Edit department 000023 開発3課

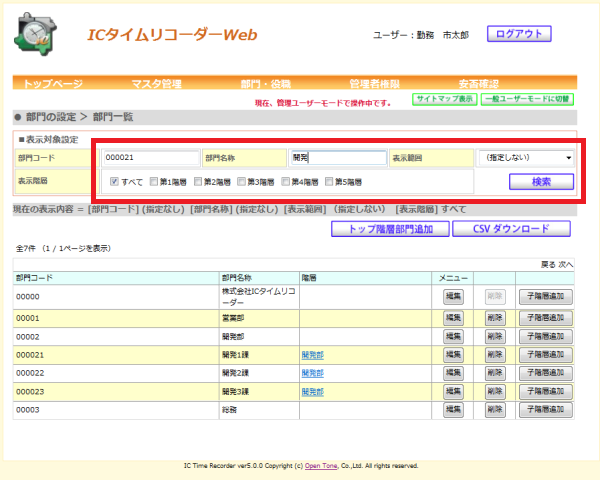(x=453, y=392)
